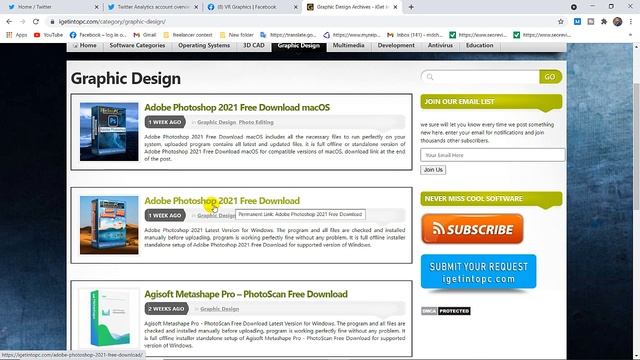Open the Facebook log in bookmark
Viewport: 640px width, 360px height.
98,35
